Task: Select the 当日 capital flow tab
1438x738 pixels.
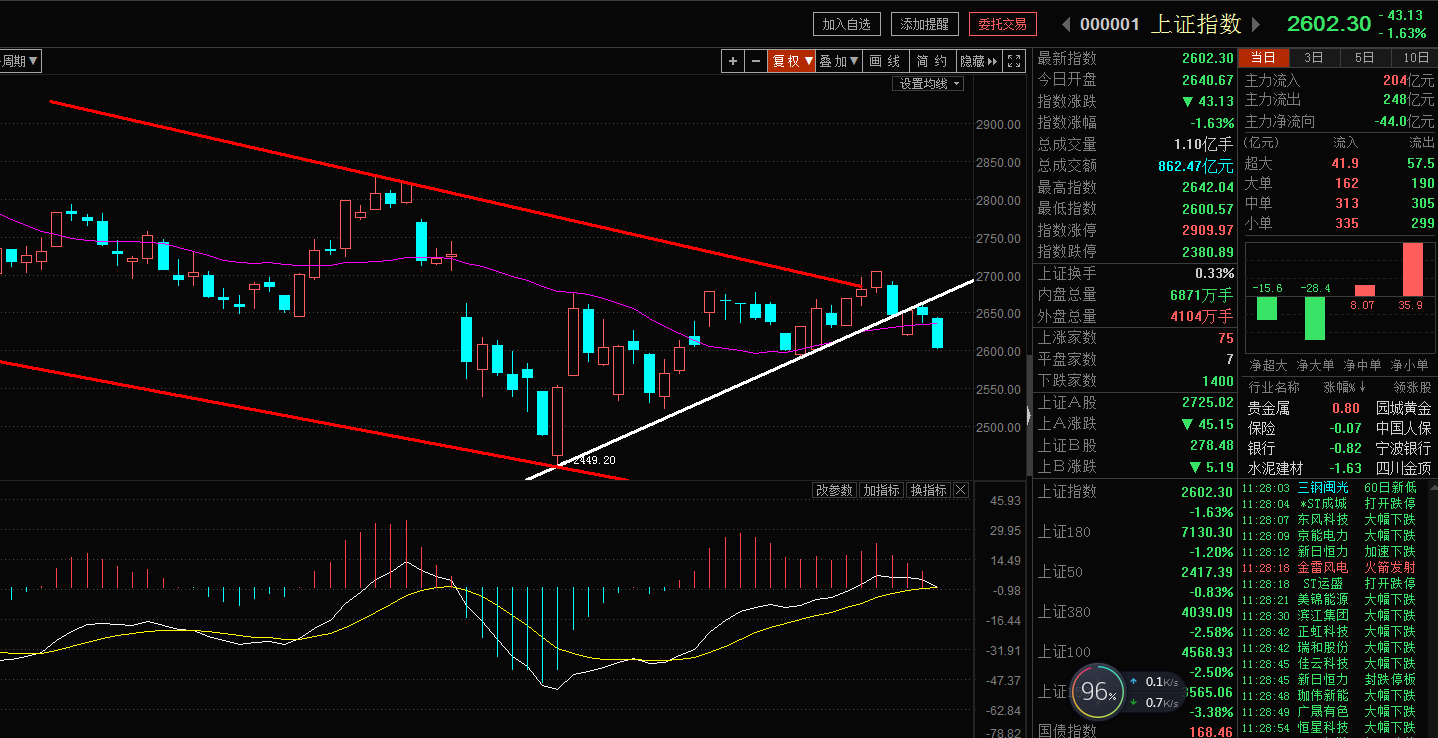Action: pyautogui.click(x=1264, y=58)
